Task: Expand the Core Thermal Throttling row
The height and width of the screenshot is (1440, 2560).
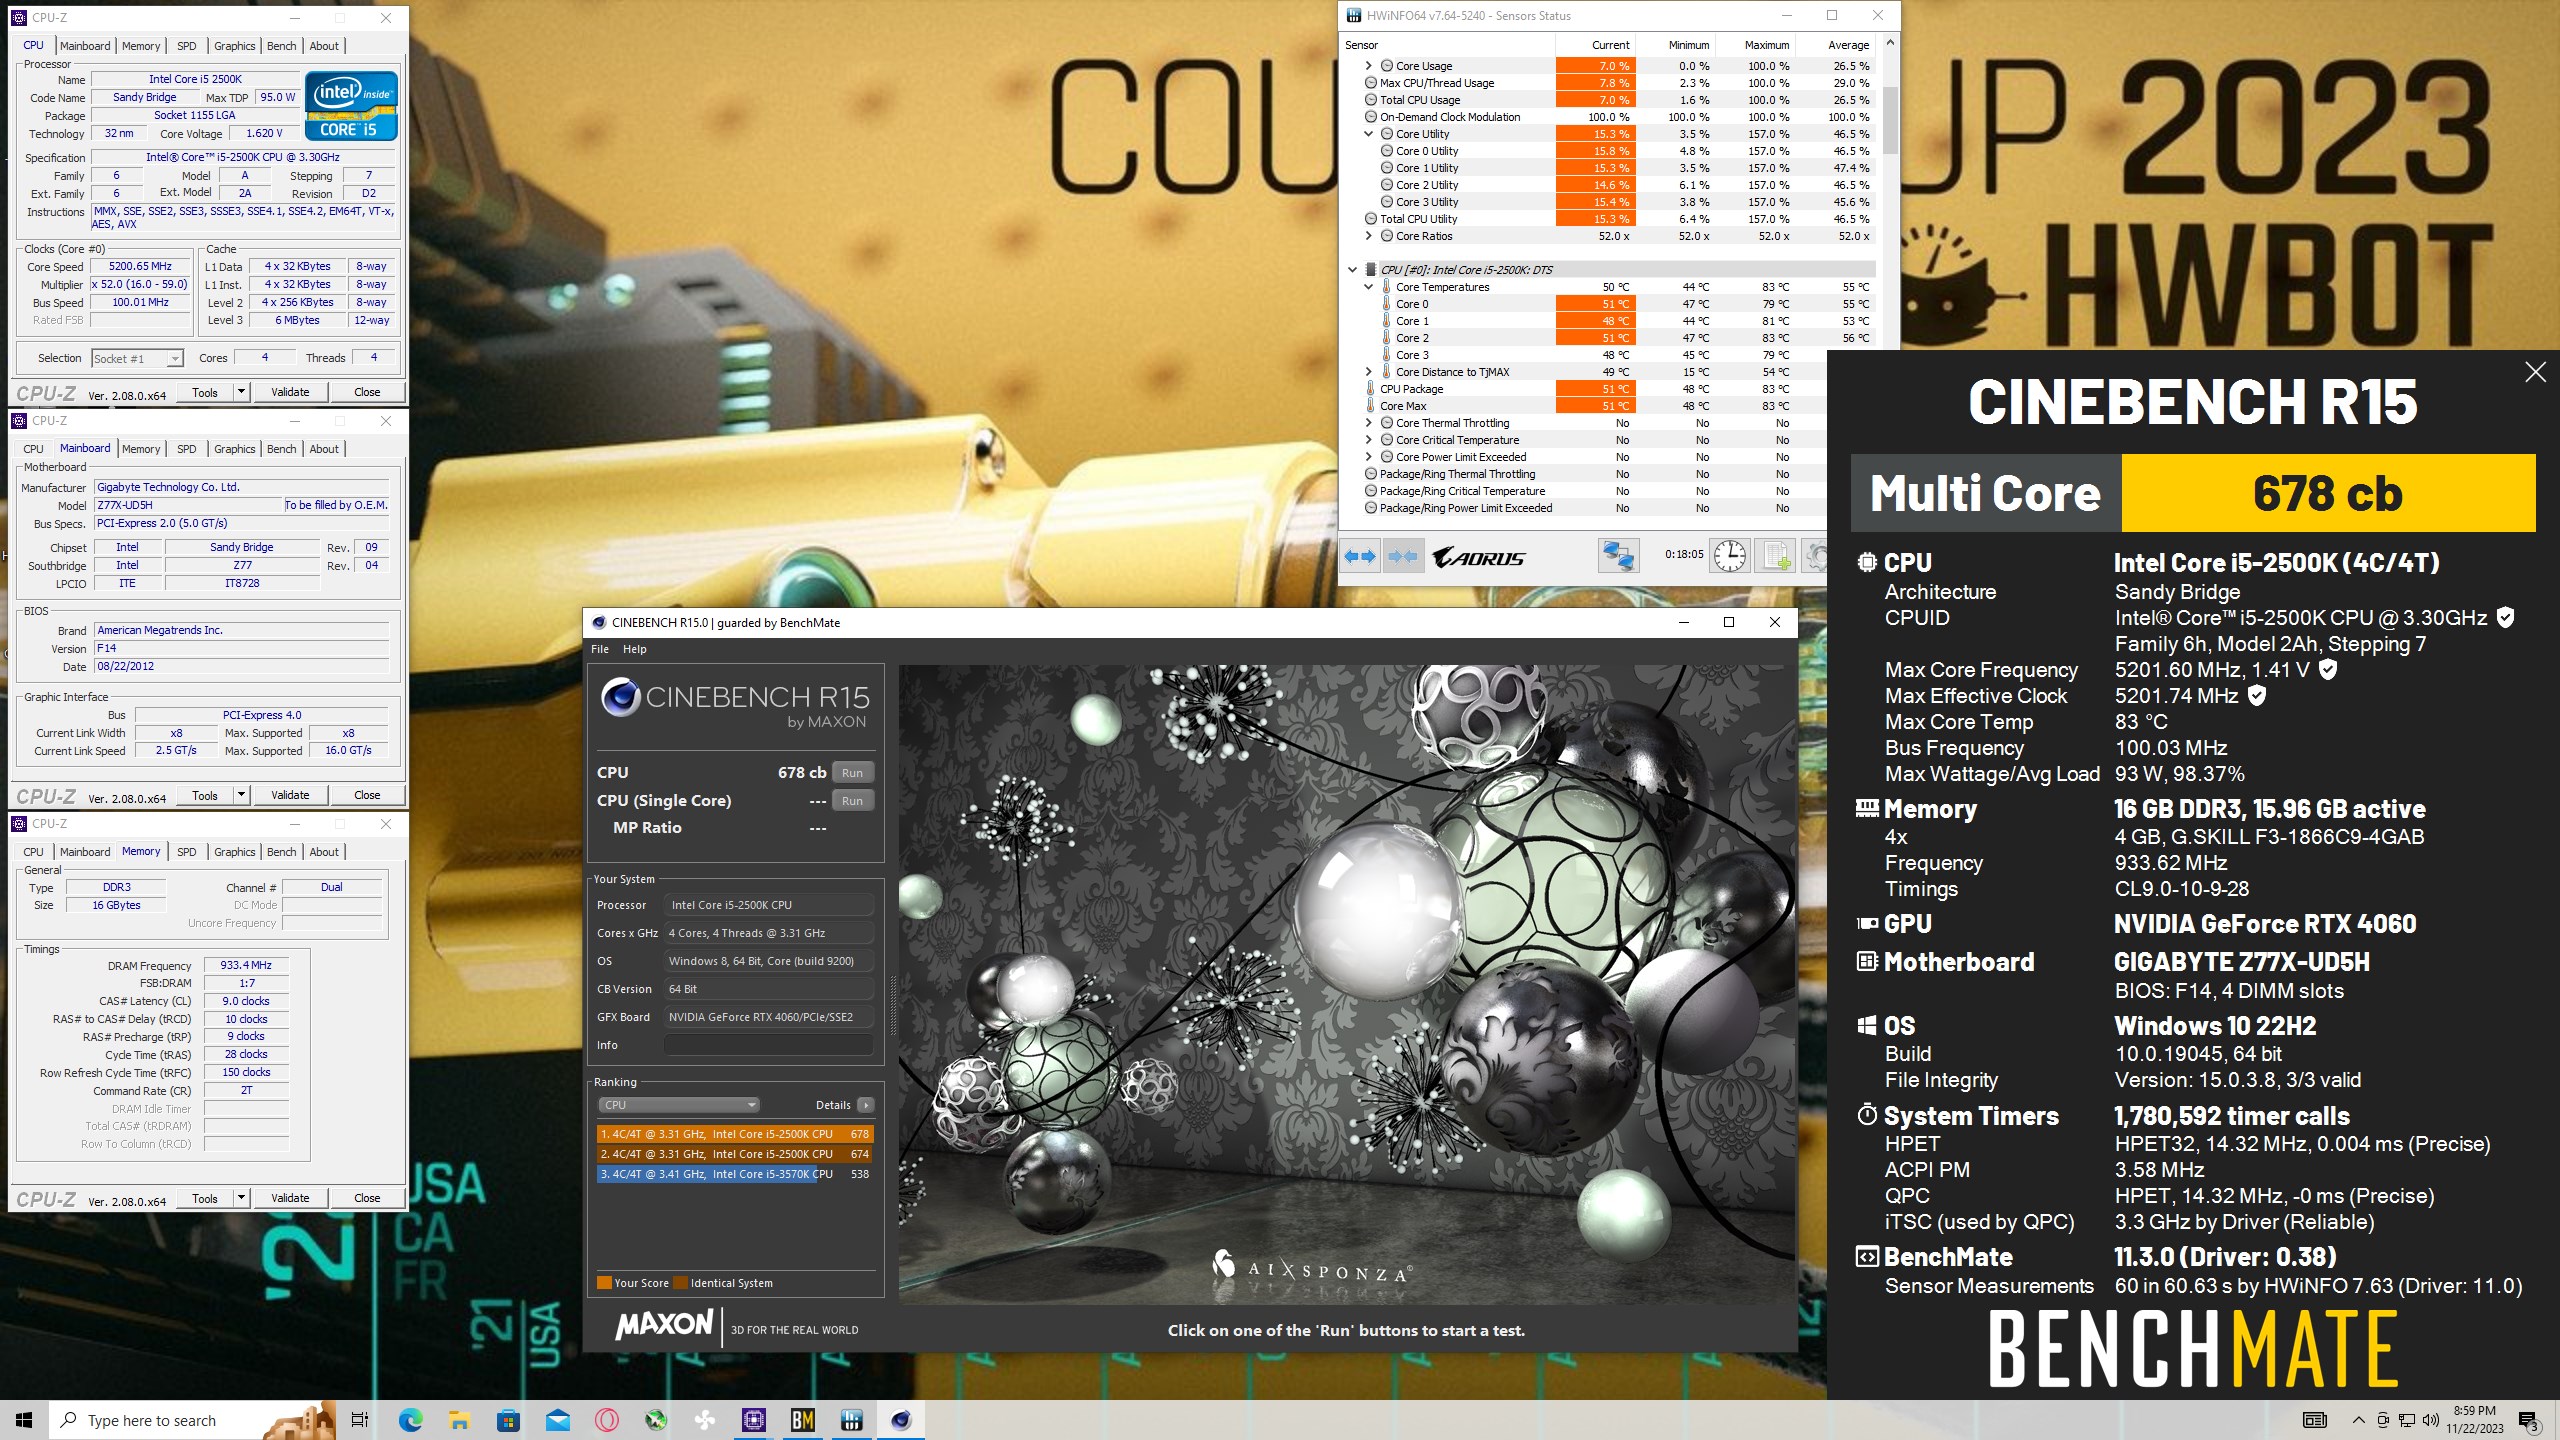Action: [1368, 423]
